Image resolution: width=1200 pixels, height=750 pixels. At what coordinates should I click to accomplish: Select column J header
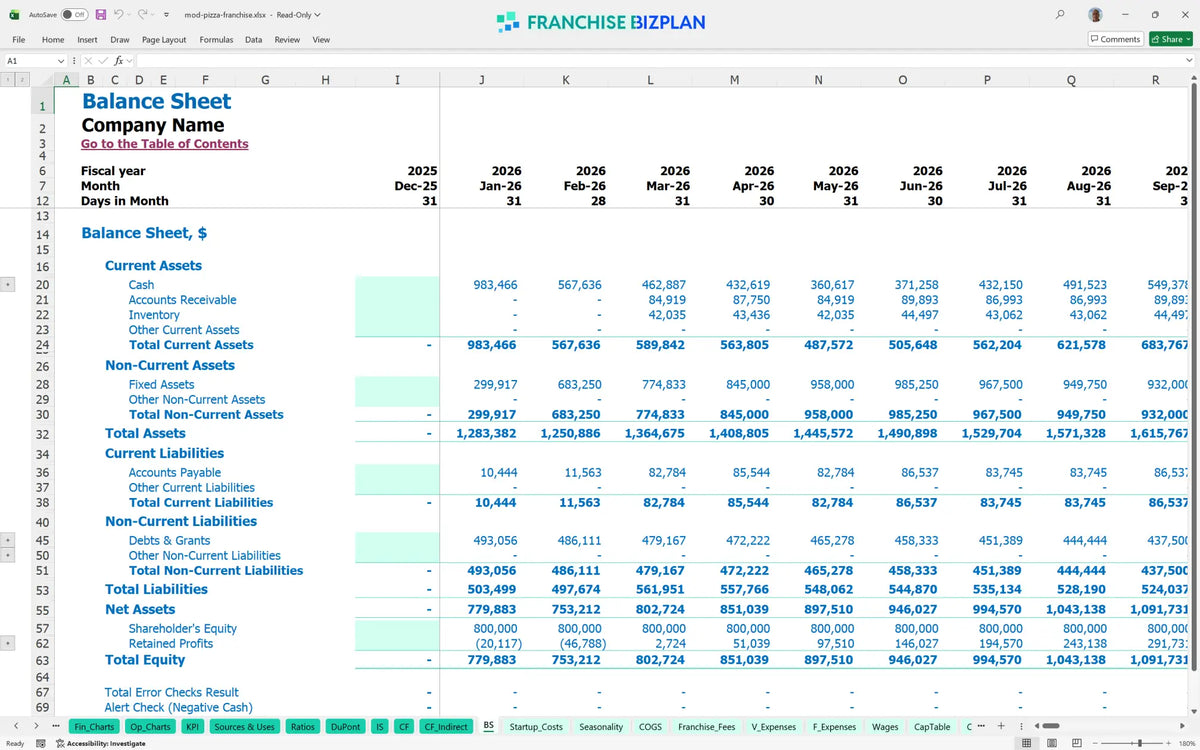(x=482, y=80)
